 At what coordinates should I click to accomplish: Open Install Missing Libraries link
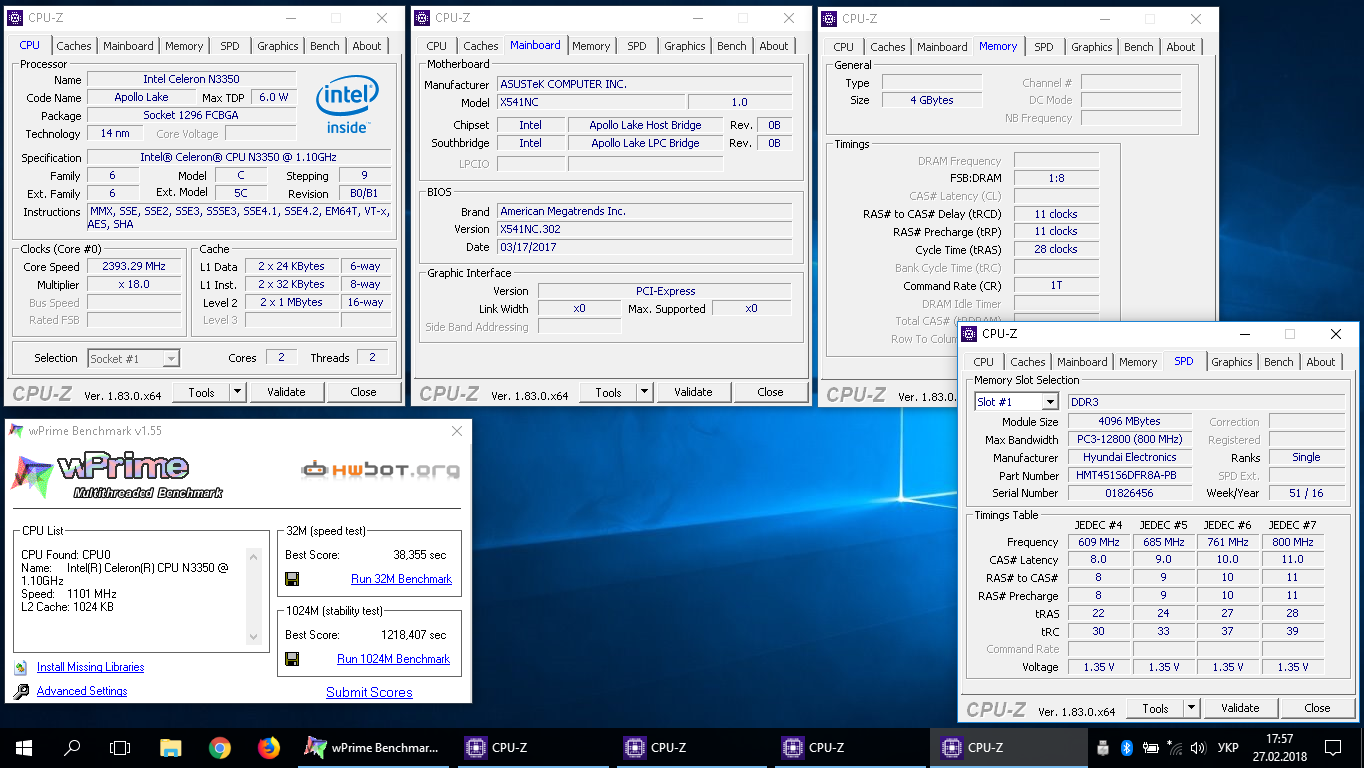click(90, 667)
